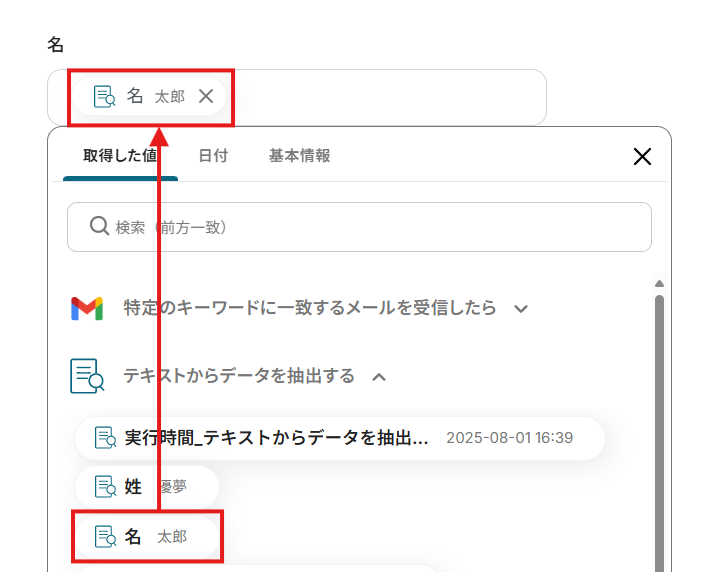Focus the 検索（前方一致）search box
Viewport: 719px width, 572px height.
coord(359,227)
